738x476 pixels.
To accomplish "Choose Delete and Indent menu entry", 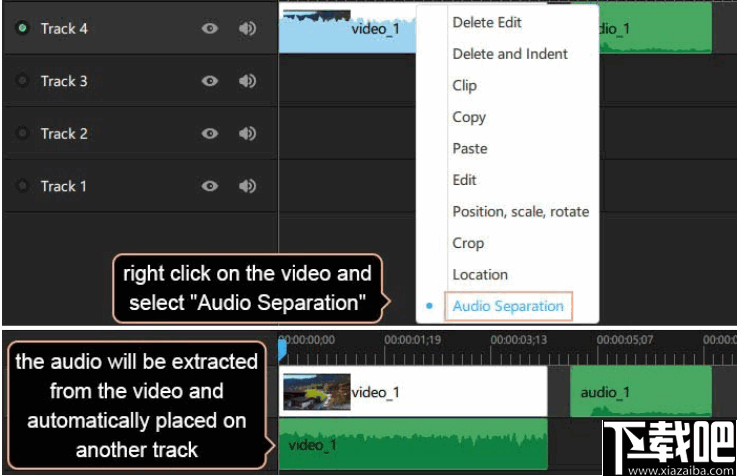I will pyautogui.click(x=510, y=54).
